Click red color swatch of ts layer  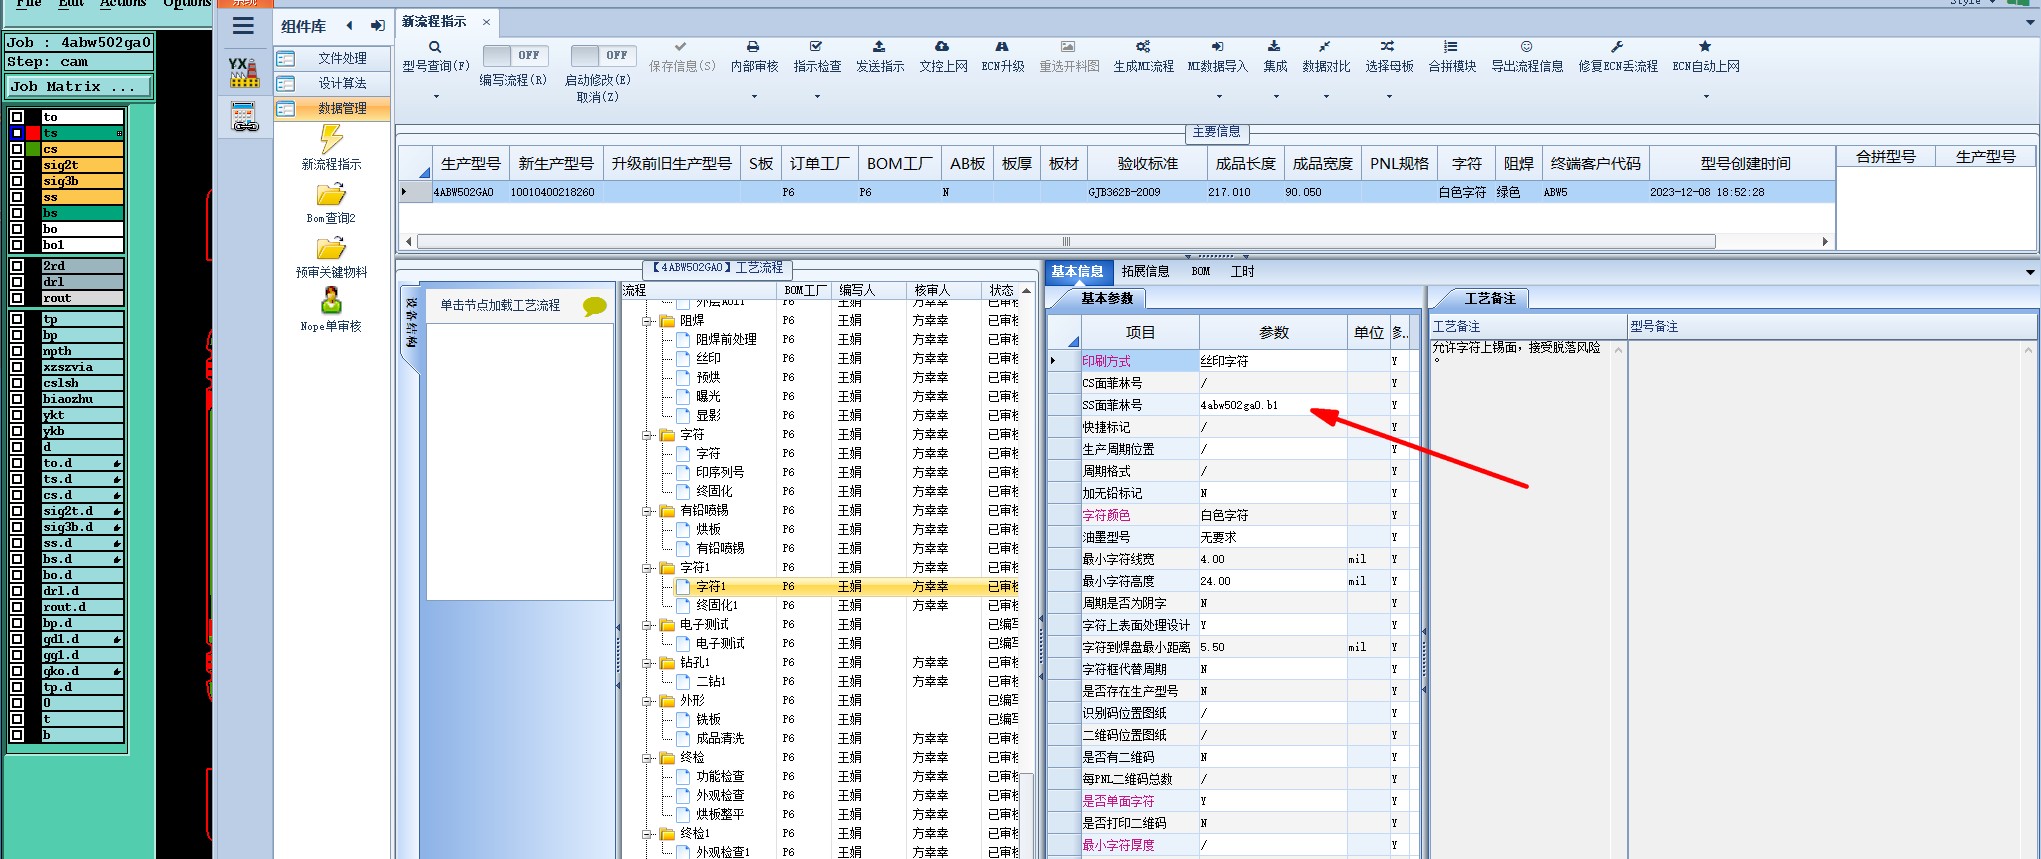[x=33, y=133]
